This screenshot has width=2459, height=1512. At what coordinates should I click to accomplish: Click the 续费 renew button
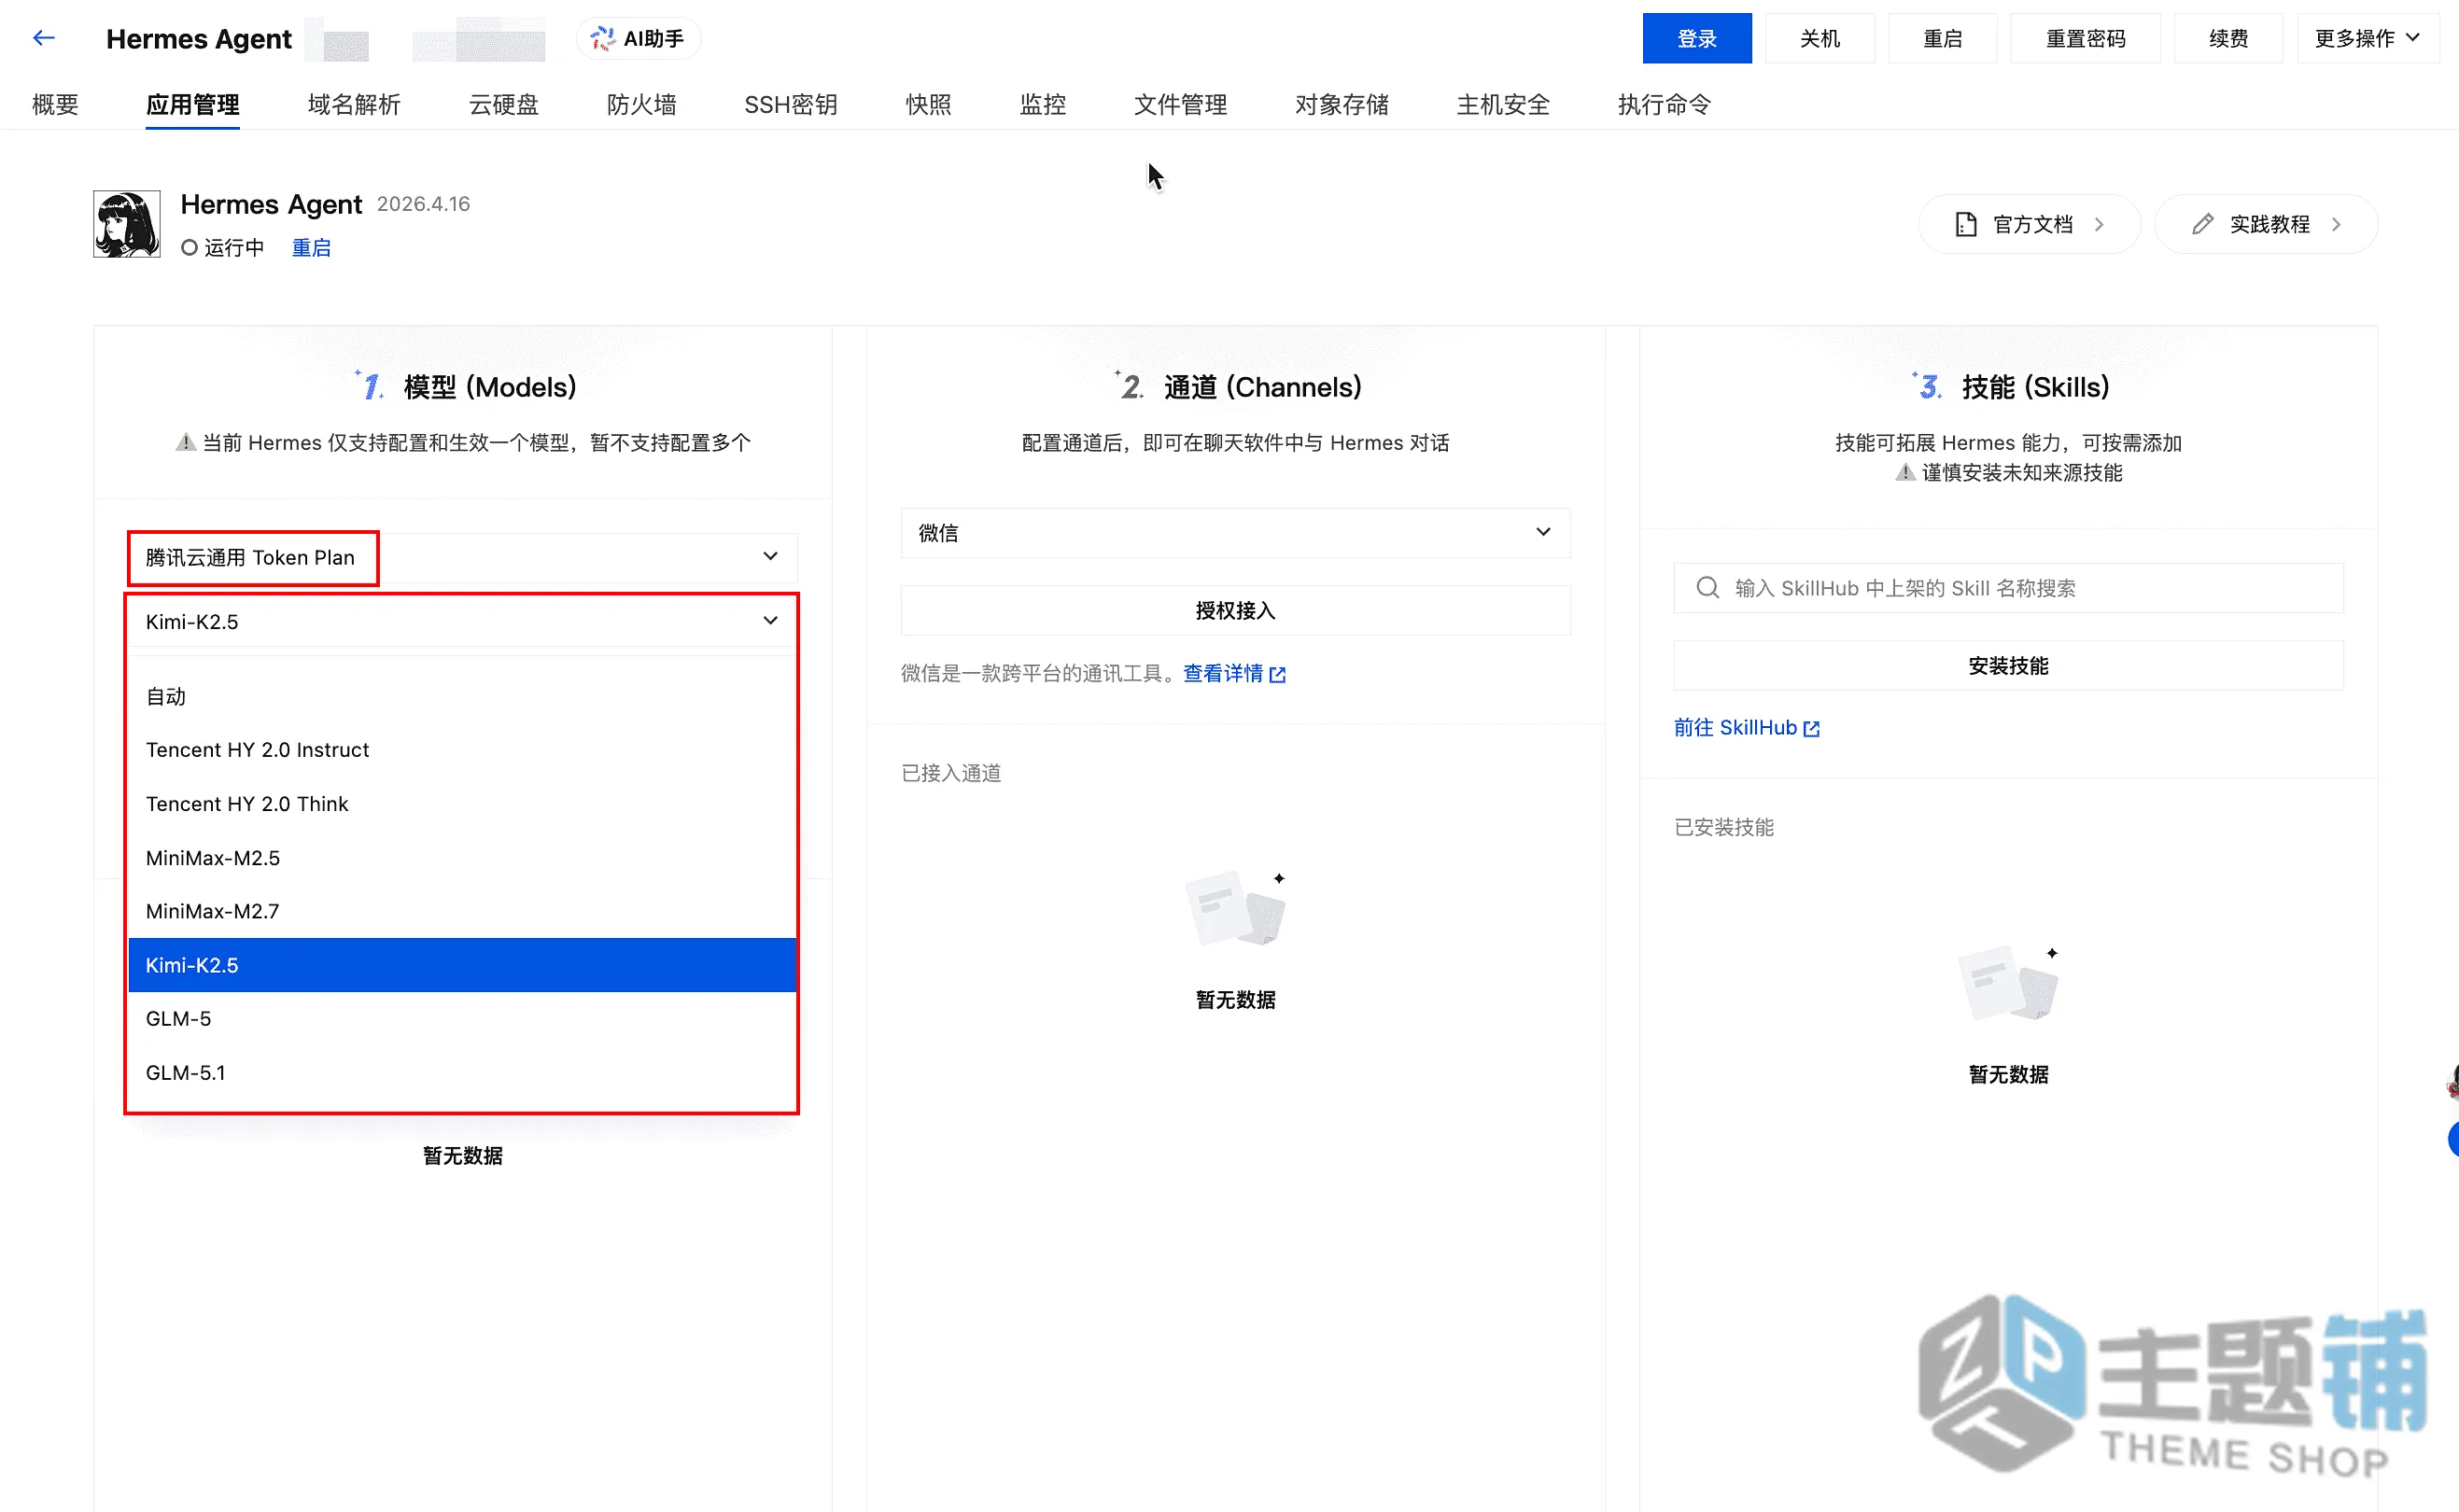[2227, 38]
